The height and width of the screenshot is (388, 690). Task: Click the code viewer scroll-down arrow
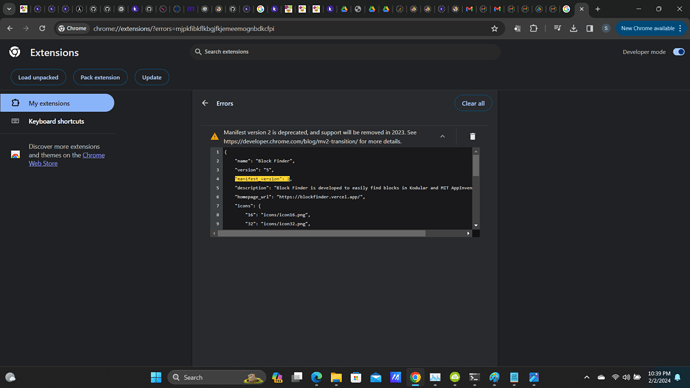[x=476, y=225]
